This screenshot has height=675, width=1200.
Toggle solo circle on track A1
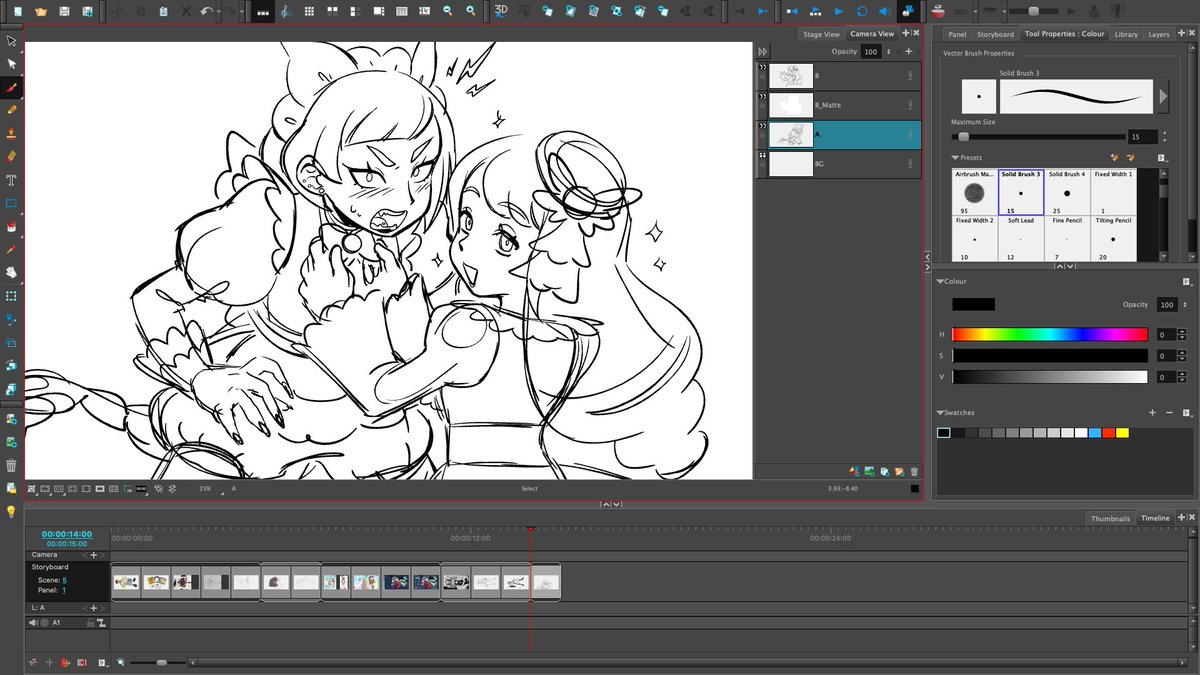click(x=45, y=622)
